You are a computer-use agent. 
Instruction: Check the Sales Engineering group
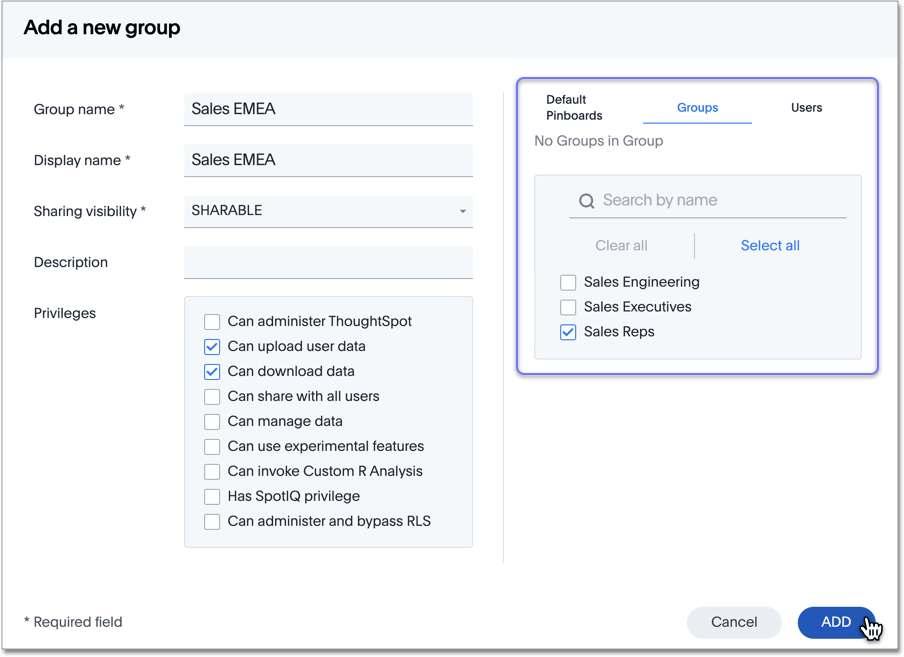click(x=568, y=282)
